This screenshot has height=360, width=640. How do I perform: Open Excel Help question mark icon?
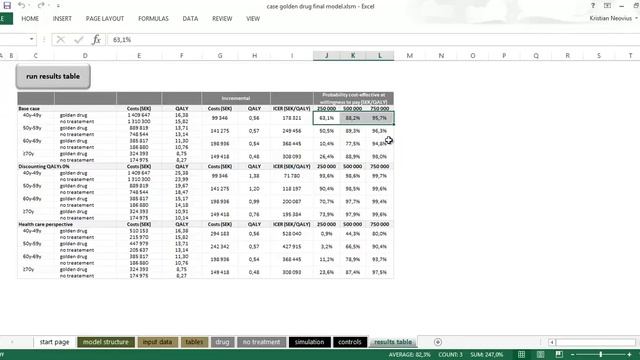point(593,6)
